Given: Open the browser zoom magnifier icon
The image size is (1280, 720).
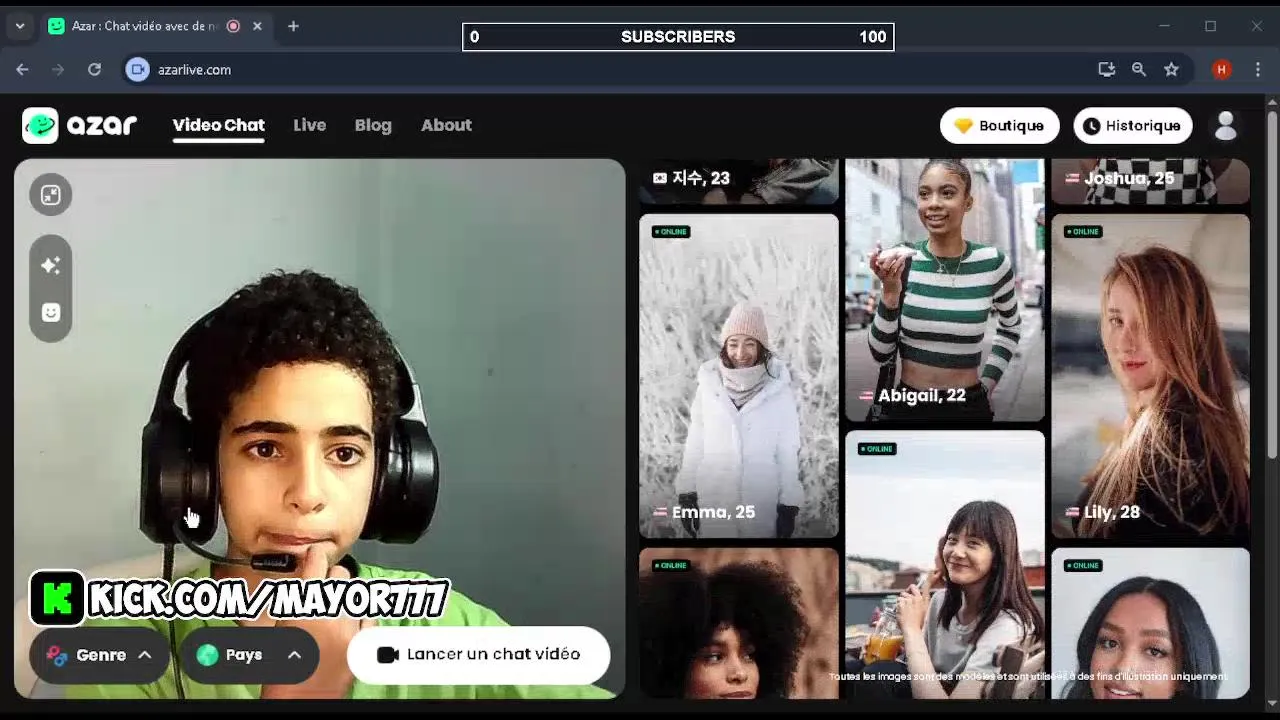Looking at the screenshot, I should (1139, 69).
